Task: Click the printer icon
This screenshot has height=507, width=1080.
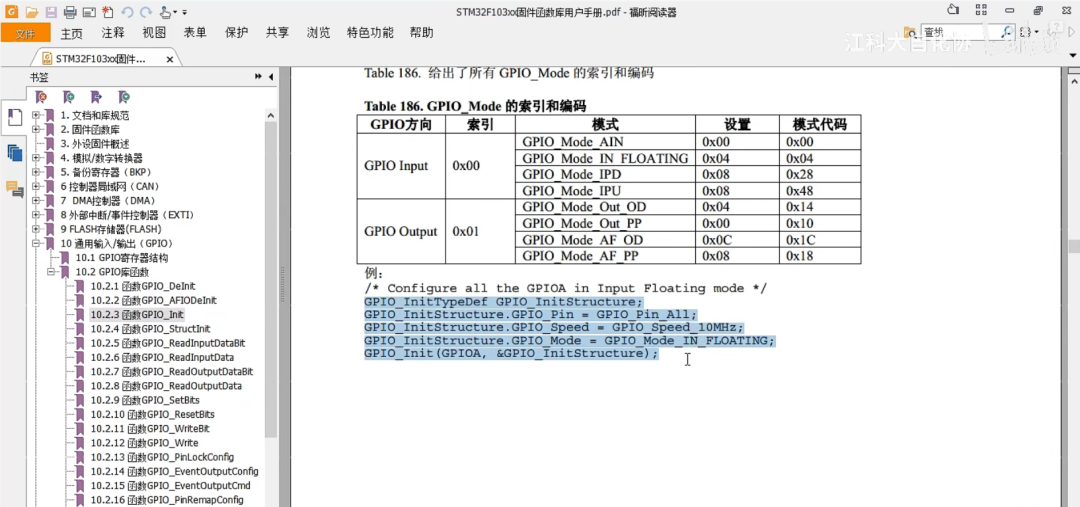Action: point(70,12)
